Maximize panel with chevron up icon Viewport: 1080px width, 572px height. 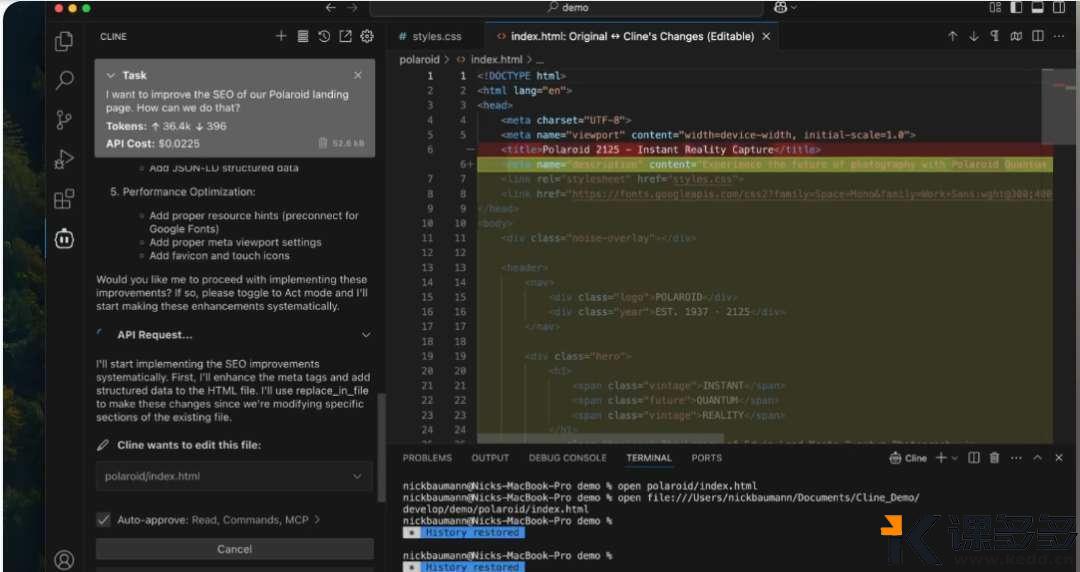pyautogui.click(x=1037, y=458)
